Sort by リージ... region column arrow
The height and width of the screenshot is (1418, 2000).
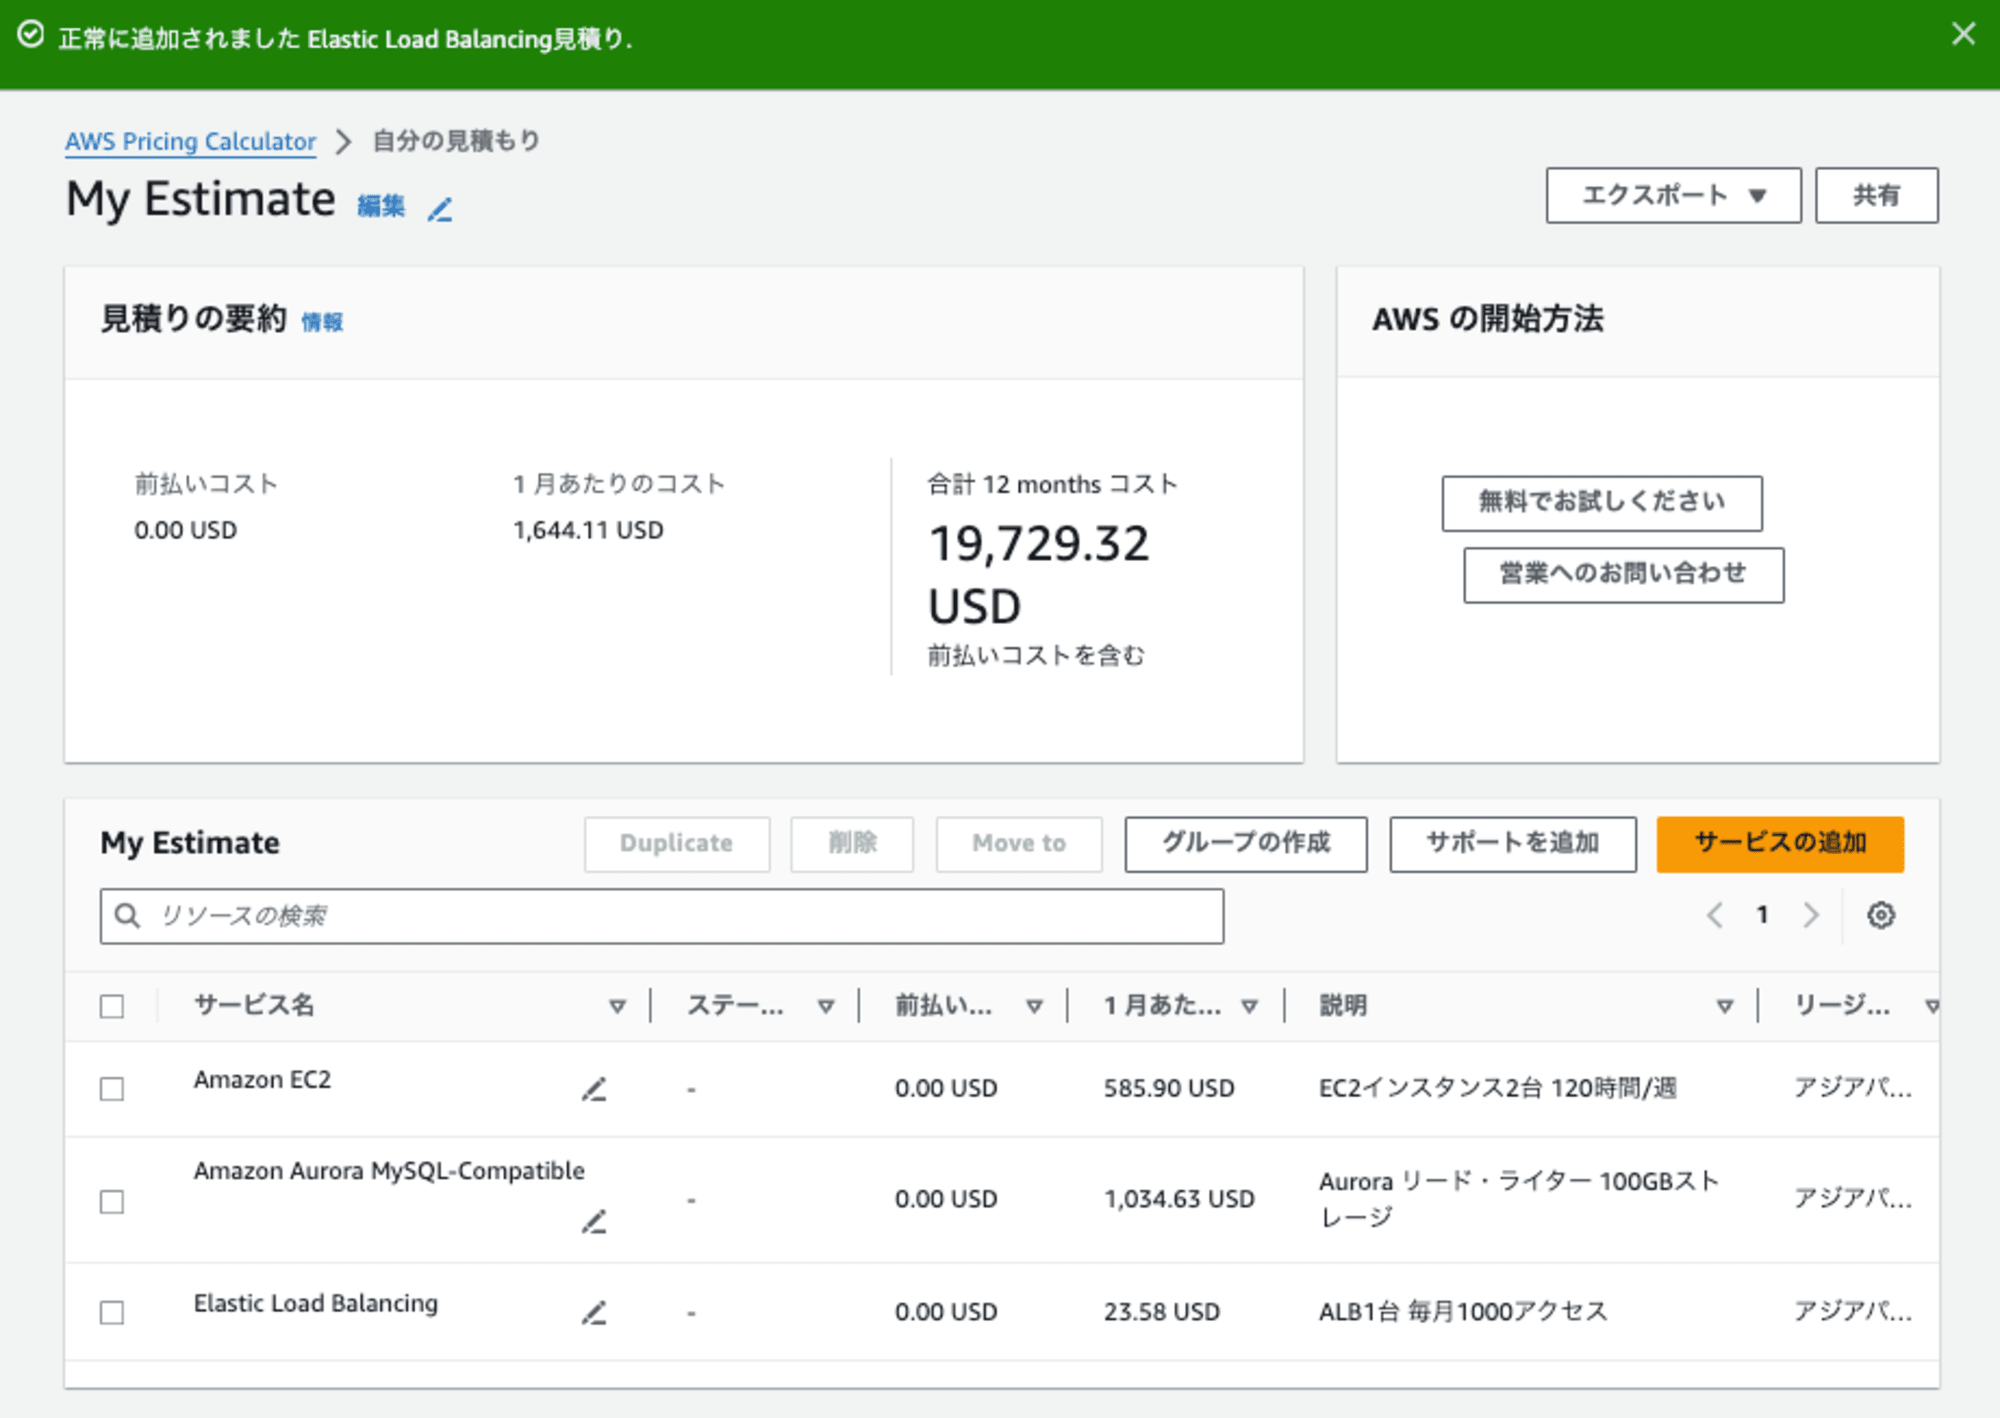coord(1931,1006)
